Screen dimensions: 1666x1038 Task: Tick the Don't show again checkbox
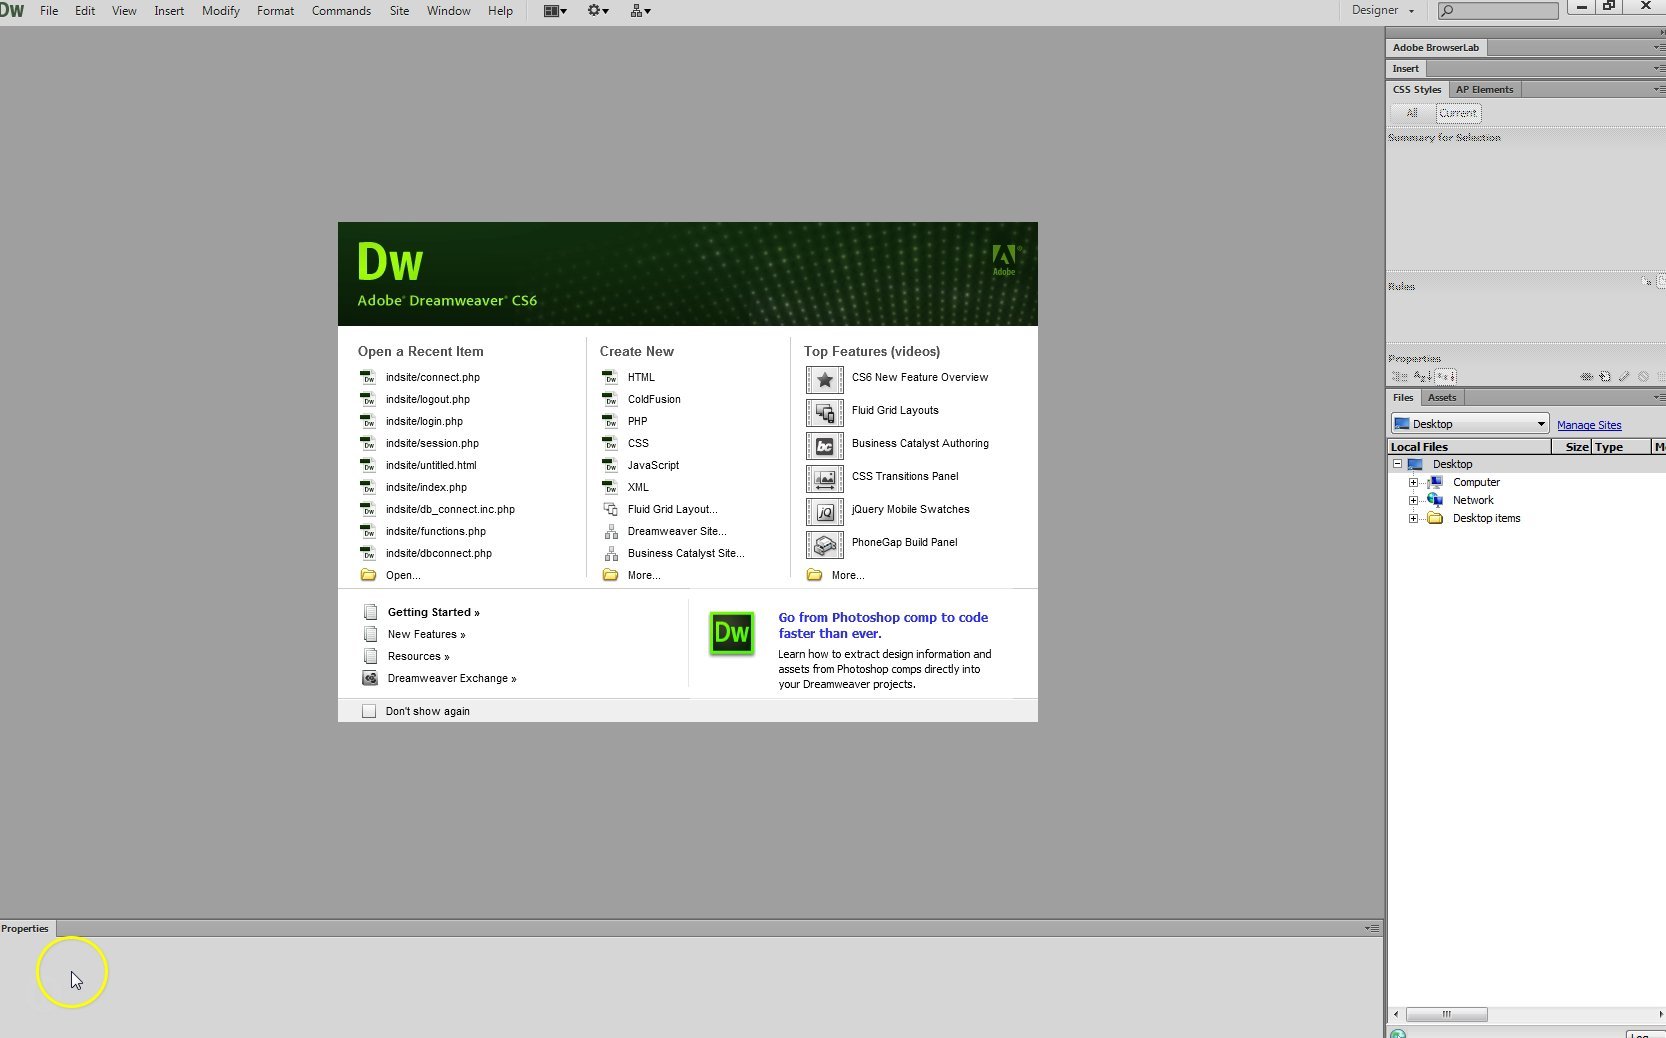(369, 711)
